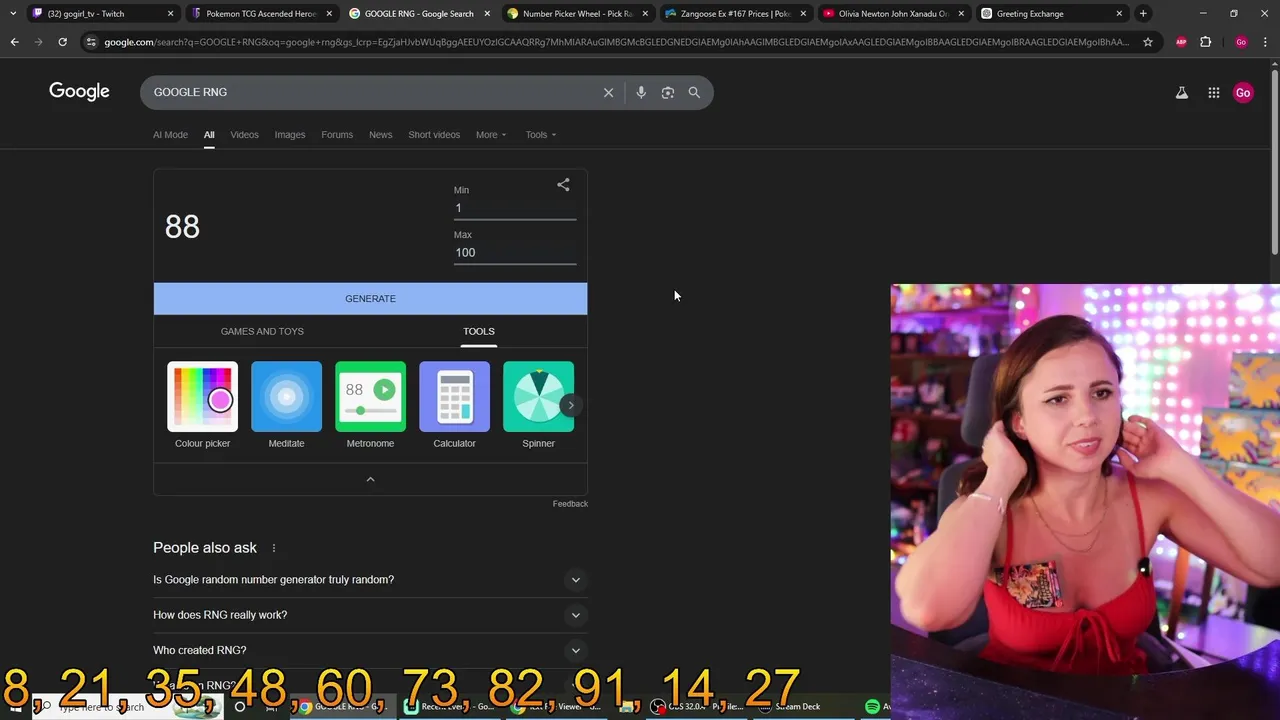Share the random number generator result

[x=563, y=185]
